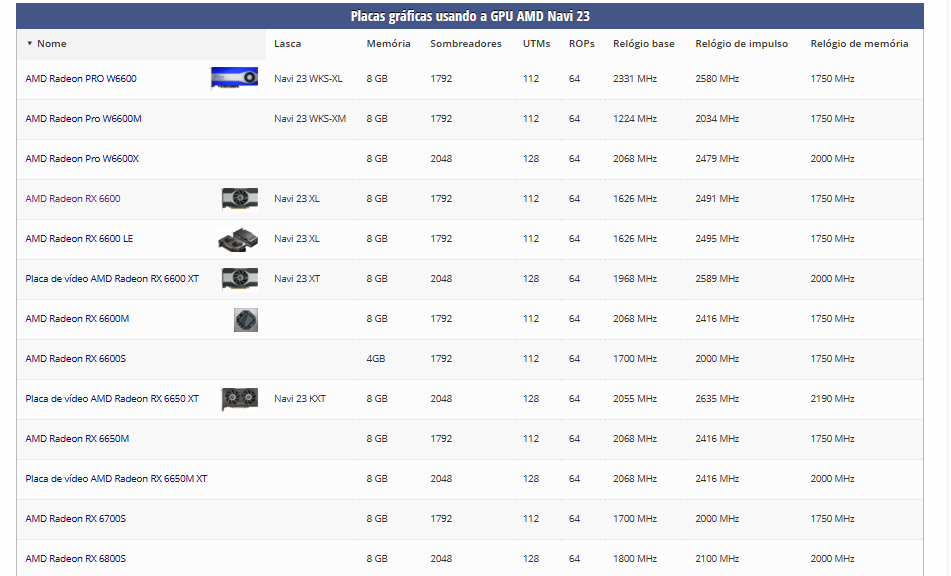Open AMD Radeon PRO W6600 link
The width and height of the screenshot is (951, 576).
click(81, 78)
